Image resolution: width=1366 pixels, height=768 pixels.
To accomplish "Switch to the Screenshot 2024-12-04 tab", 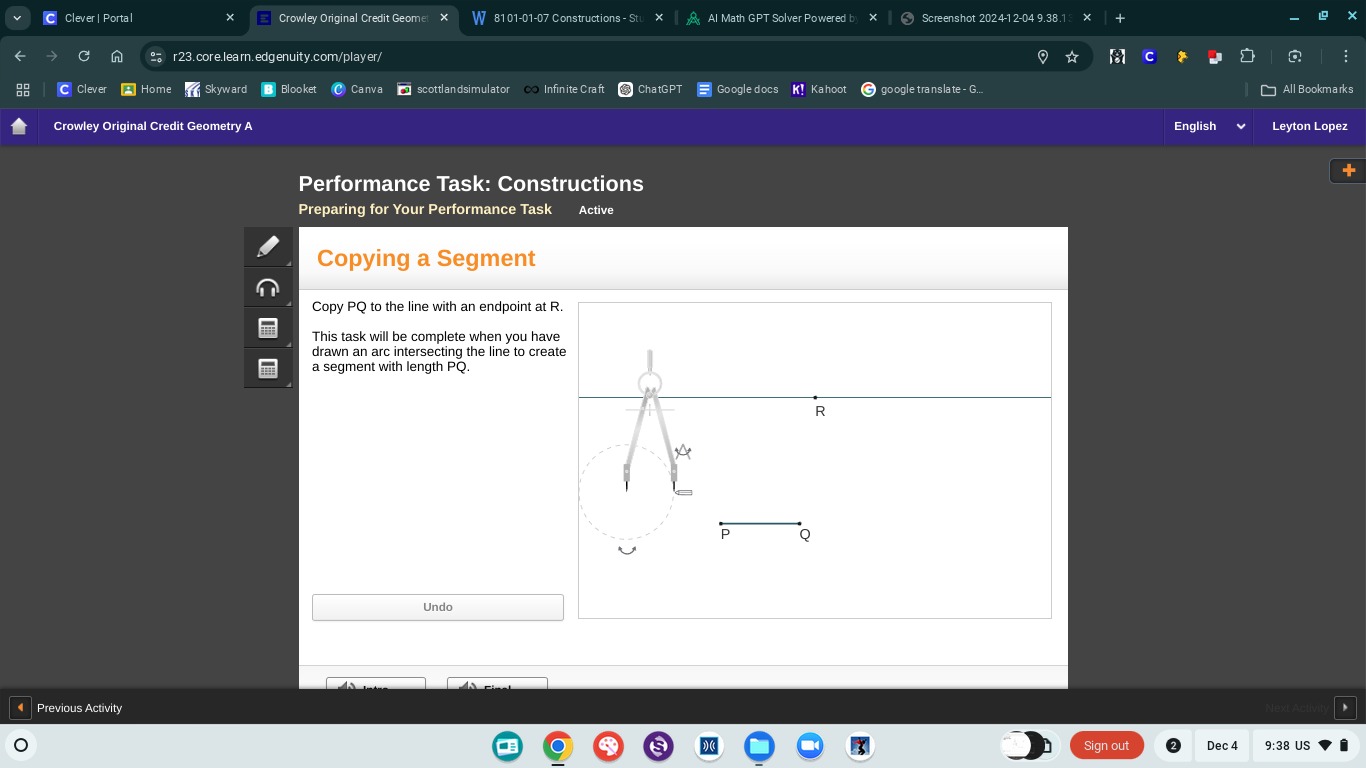I will [x=996, y=18].
